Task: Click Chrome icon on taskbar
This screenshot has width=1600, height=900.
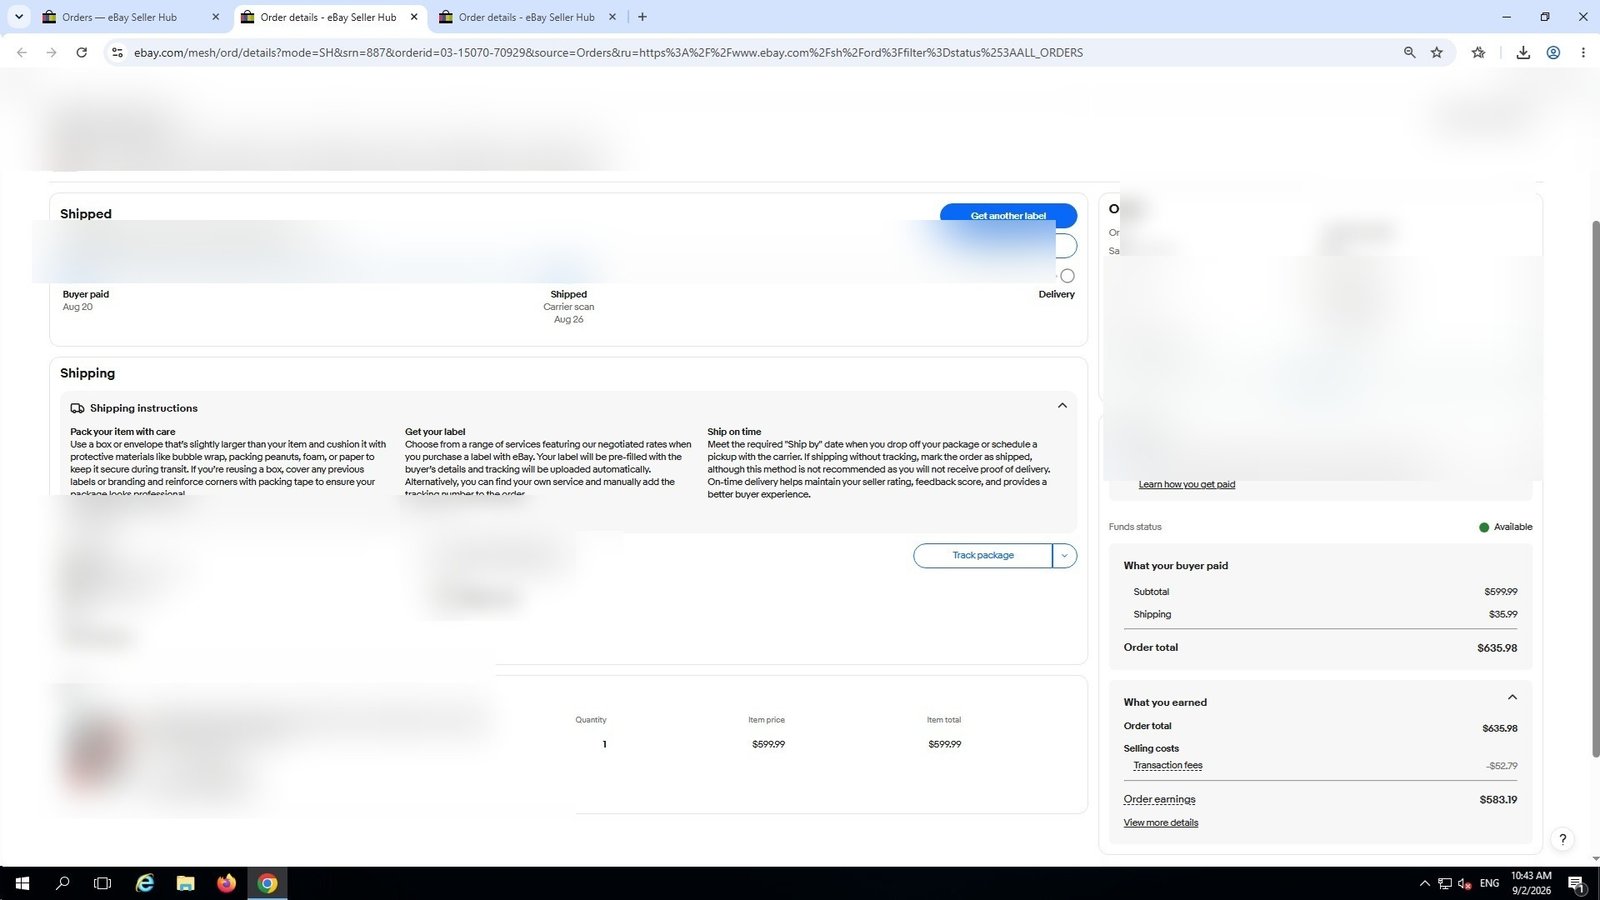Action: pos(267,883)
